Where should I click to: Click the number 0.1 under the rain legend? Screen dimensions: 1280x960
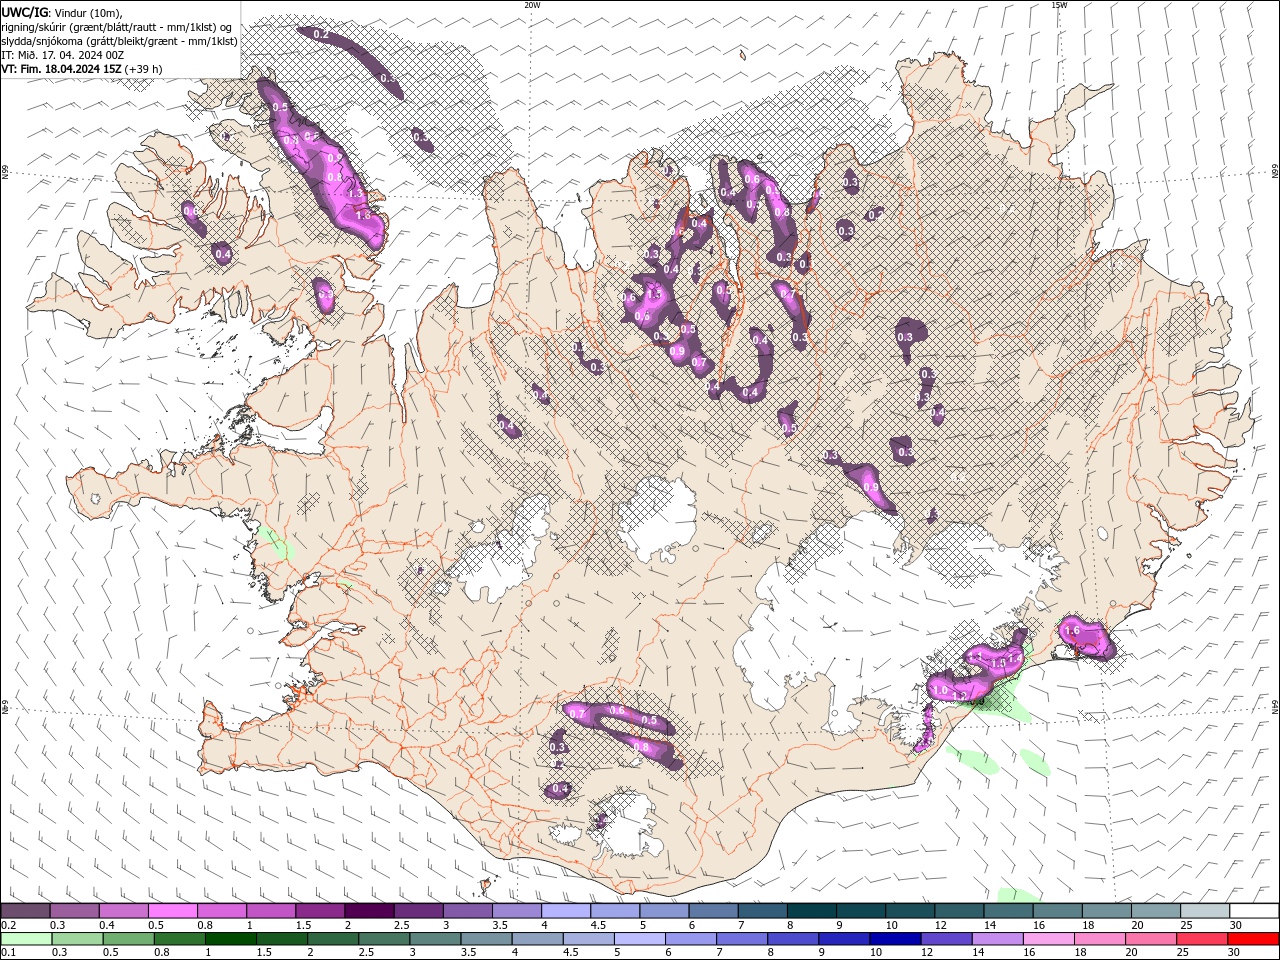pyautogui.click(x=8, y=953)
